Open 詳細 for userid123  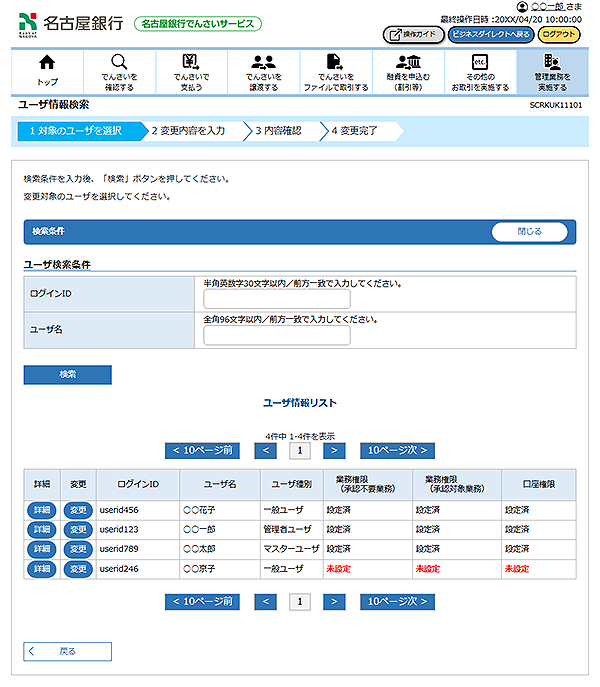click(42, 529)
